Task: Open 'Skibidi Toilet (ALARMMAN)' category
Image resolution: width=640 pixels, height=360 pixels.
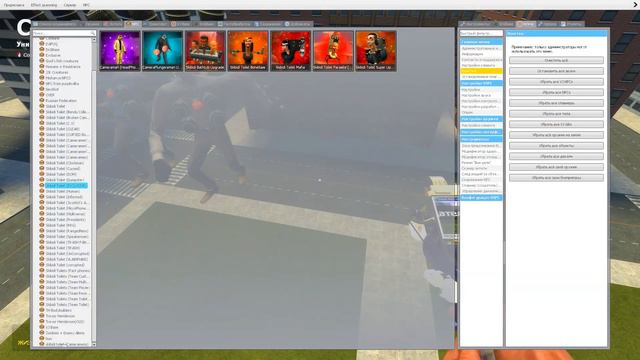Action: pyautogui.click(x=66, y=259)
